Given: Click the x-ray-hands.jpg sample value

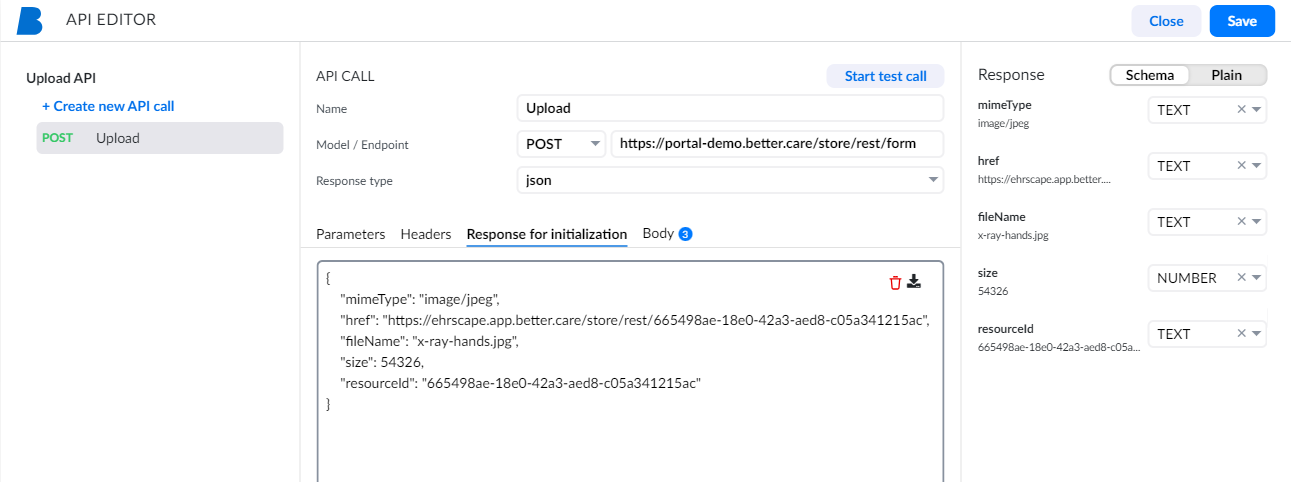Looking at the screenshot, I should point(1013,235).
